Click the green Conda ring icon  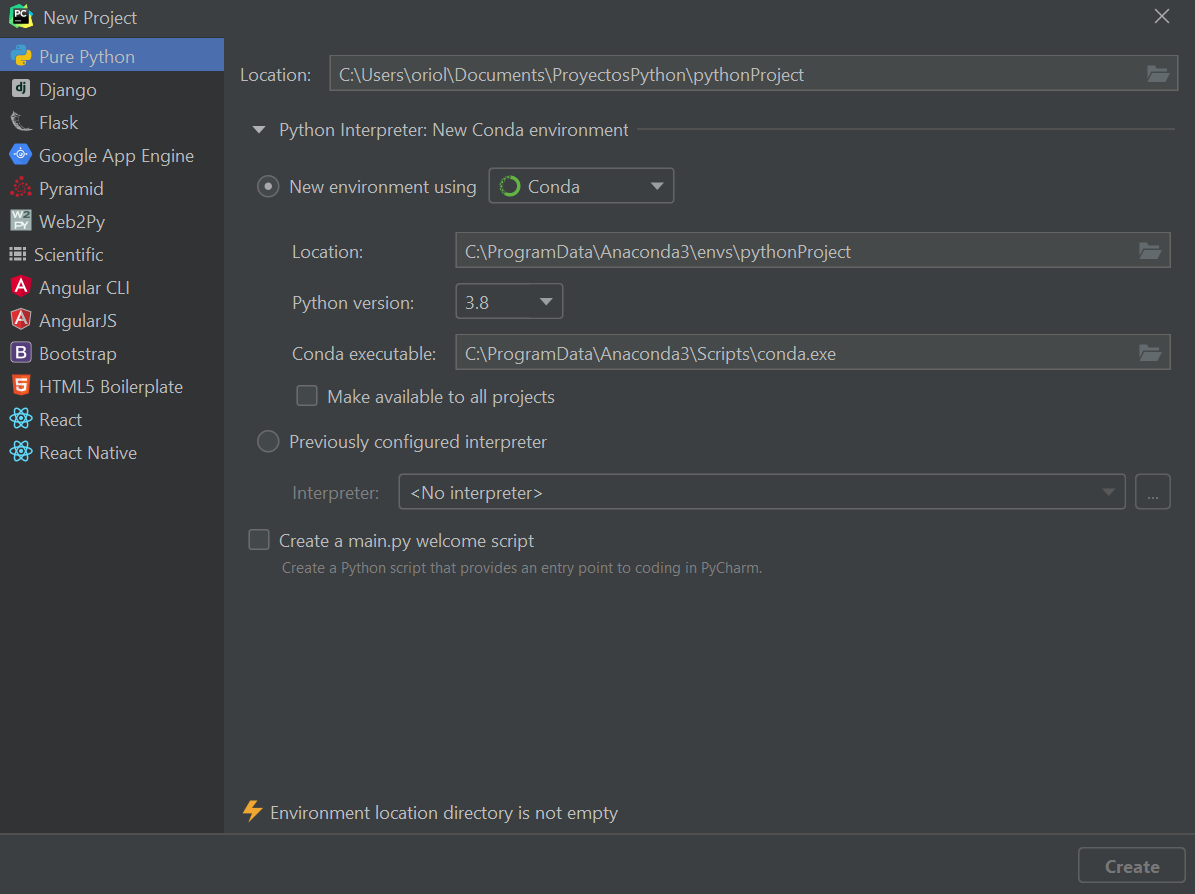pyautogui.click(x=510, y=186)
